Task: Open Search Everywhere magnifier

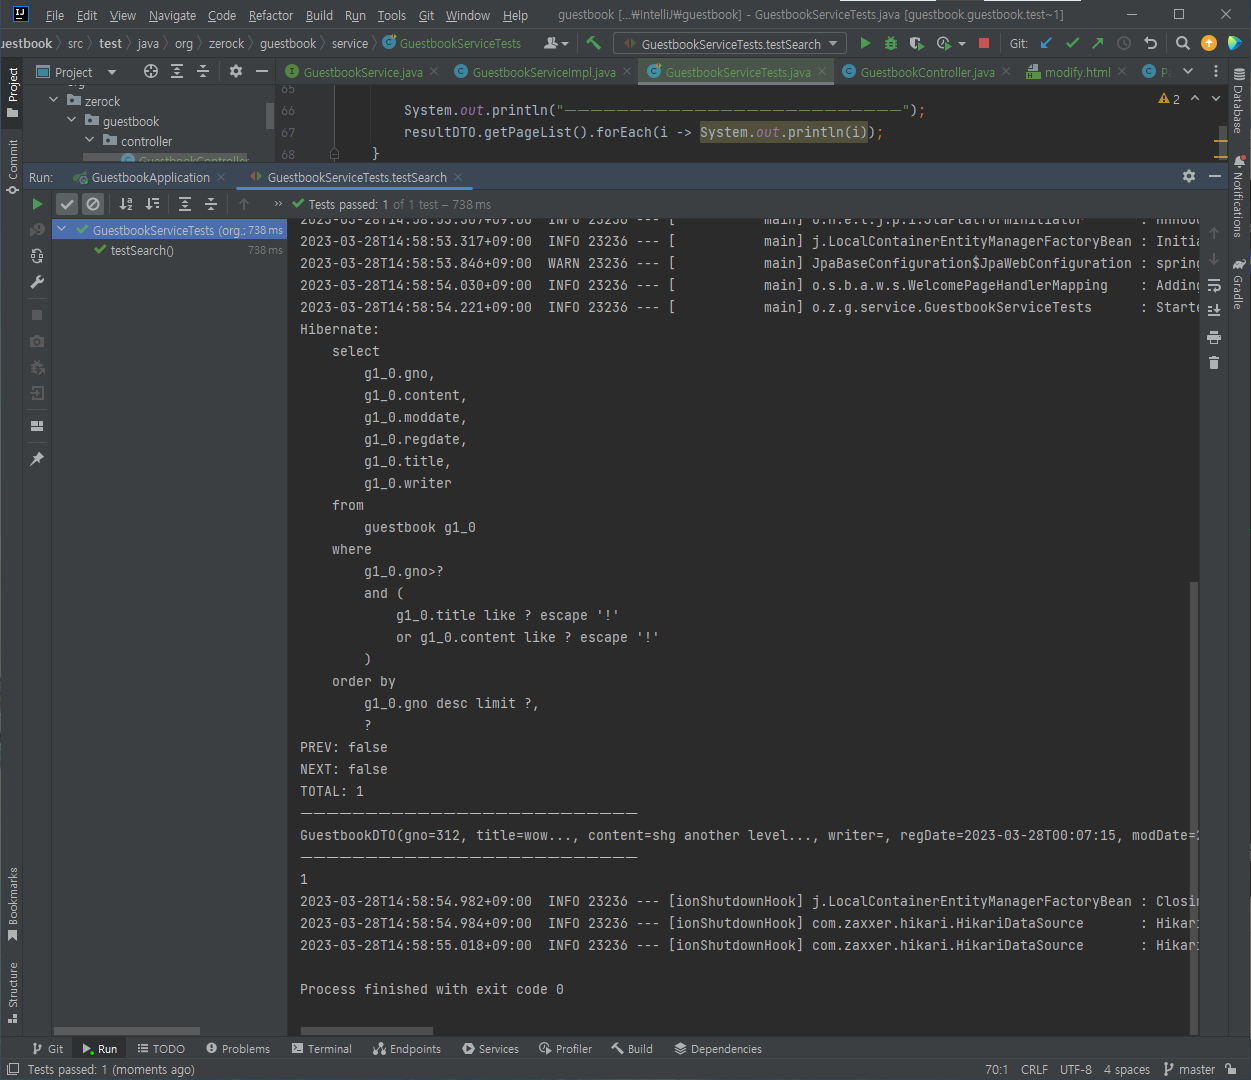Action: point(1183,43)
